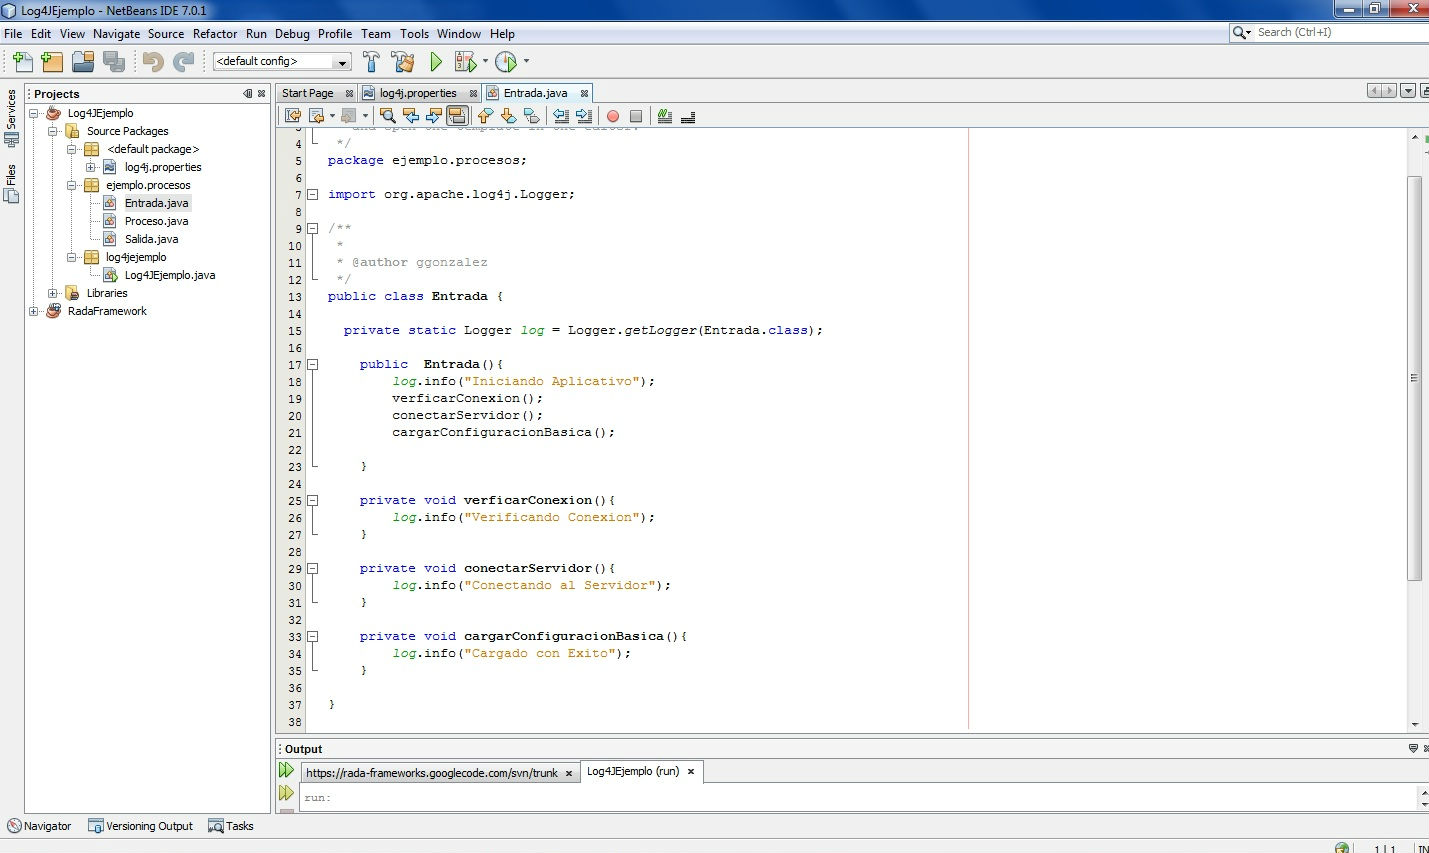Start macro recording with red circle icon

612,115
